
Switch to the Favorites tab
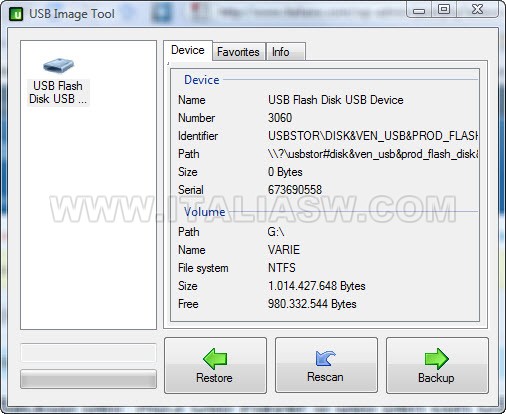pyautogui.click(x=239, y=52)
